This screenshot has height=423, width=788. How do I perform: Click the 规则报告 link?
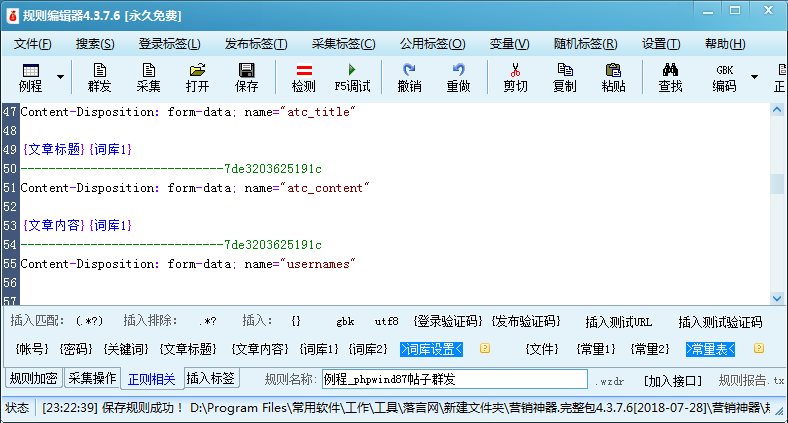751,380
